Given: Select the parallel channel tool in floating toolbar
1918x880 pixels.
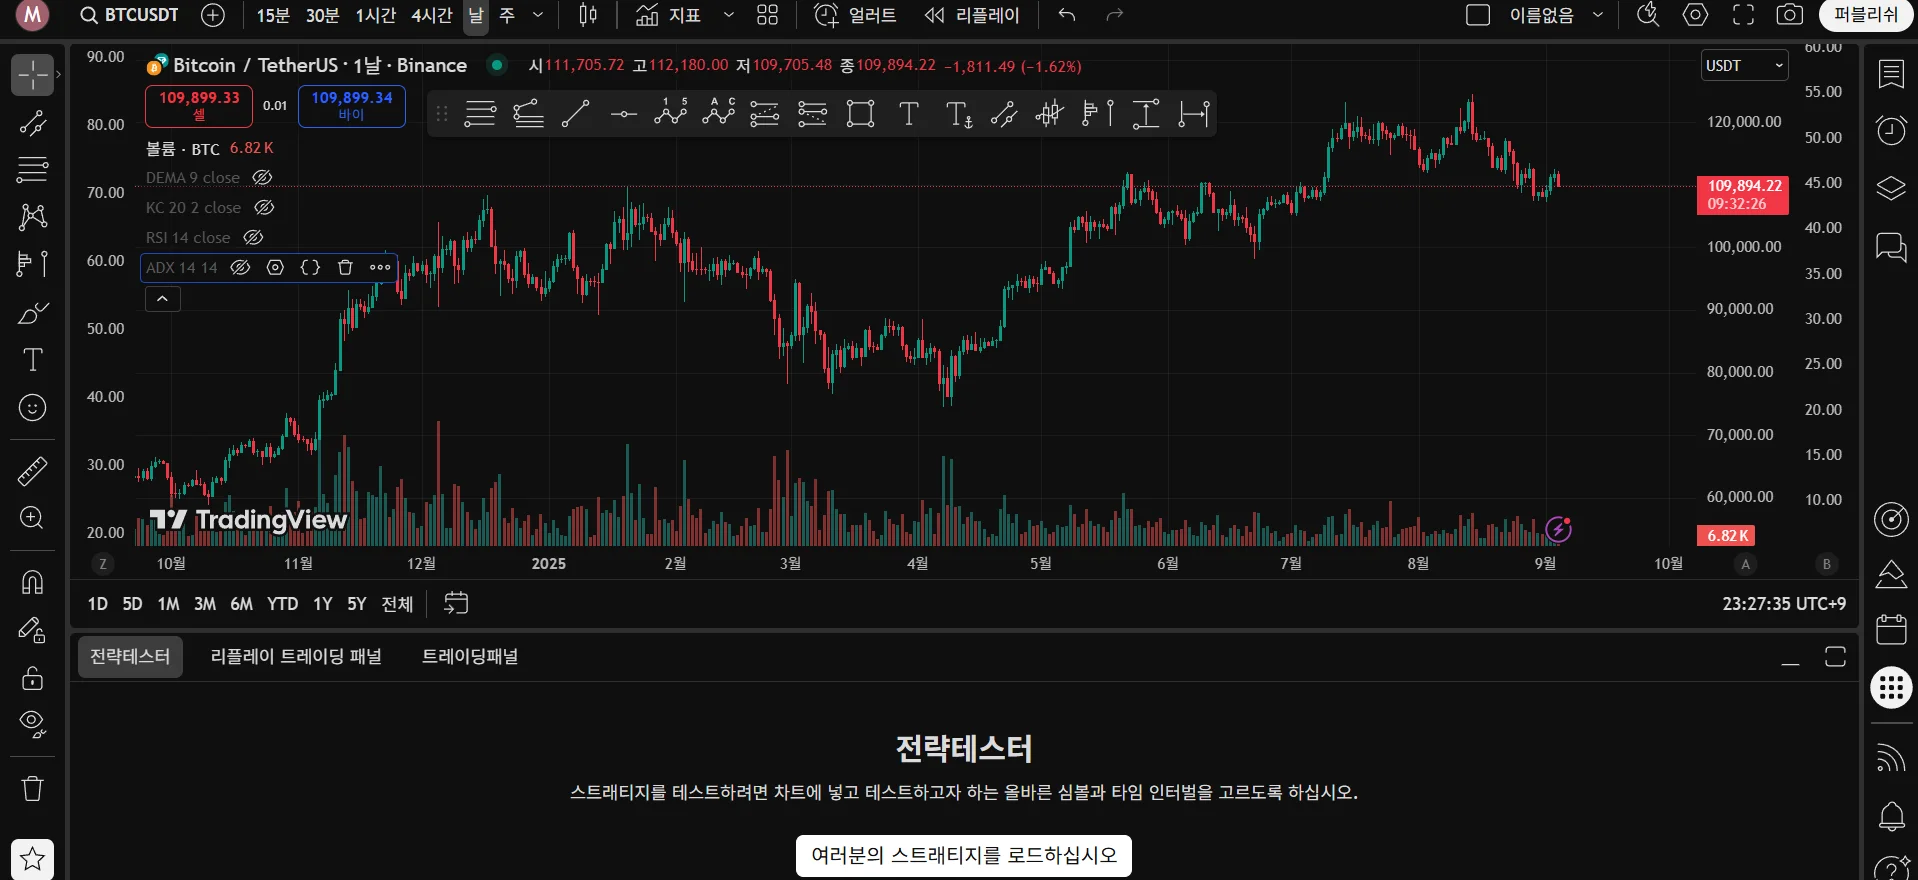Looking at the screenshot, I should click(1004, 114).
